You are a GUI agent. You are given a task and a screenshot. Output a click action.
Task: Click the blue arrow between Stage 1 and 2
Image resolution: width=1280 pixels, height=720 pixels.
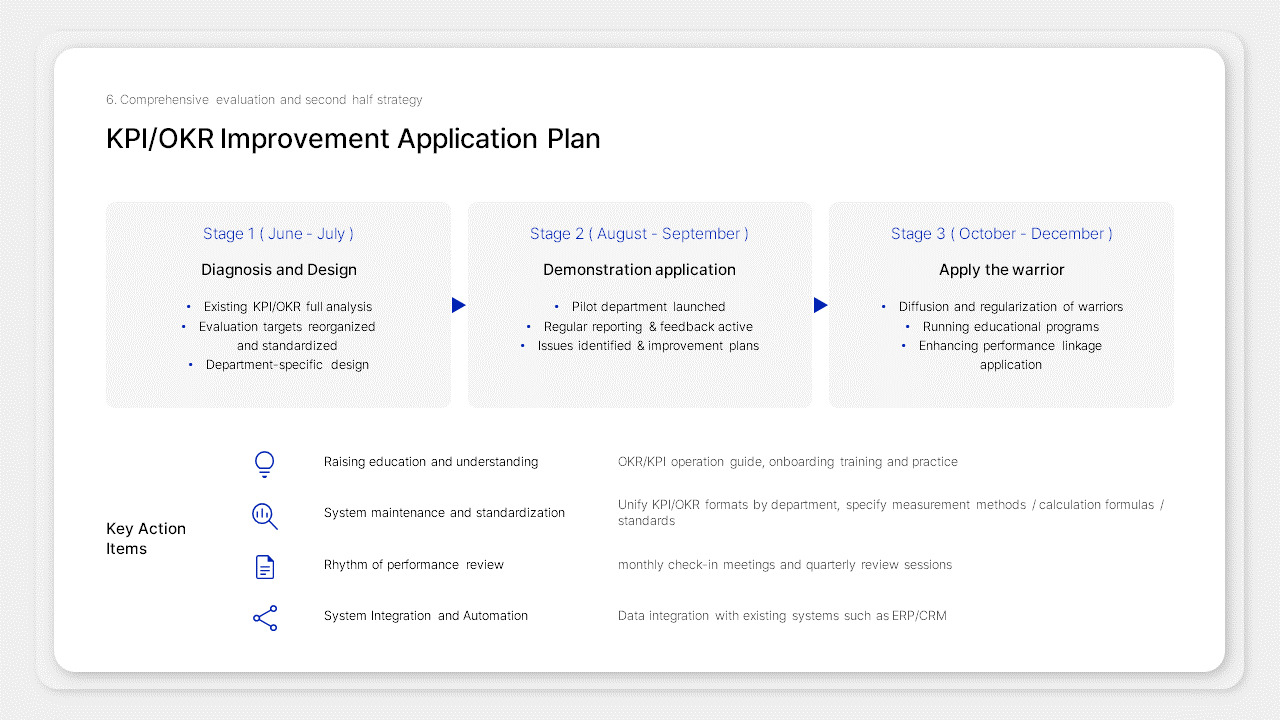[x=459, y=305]
